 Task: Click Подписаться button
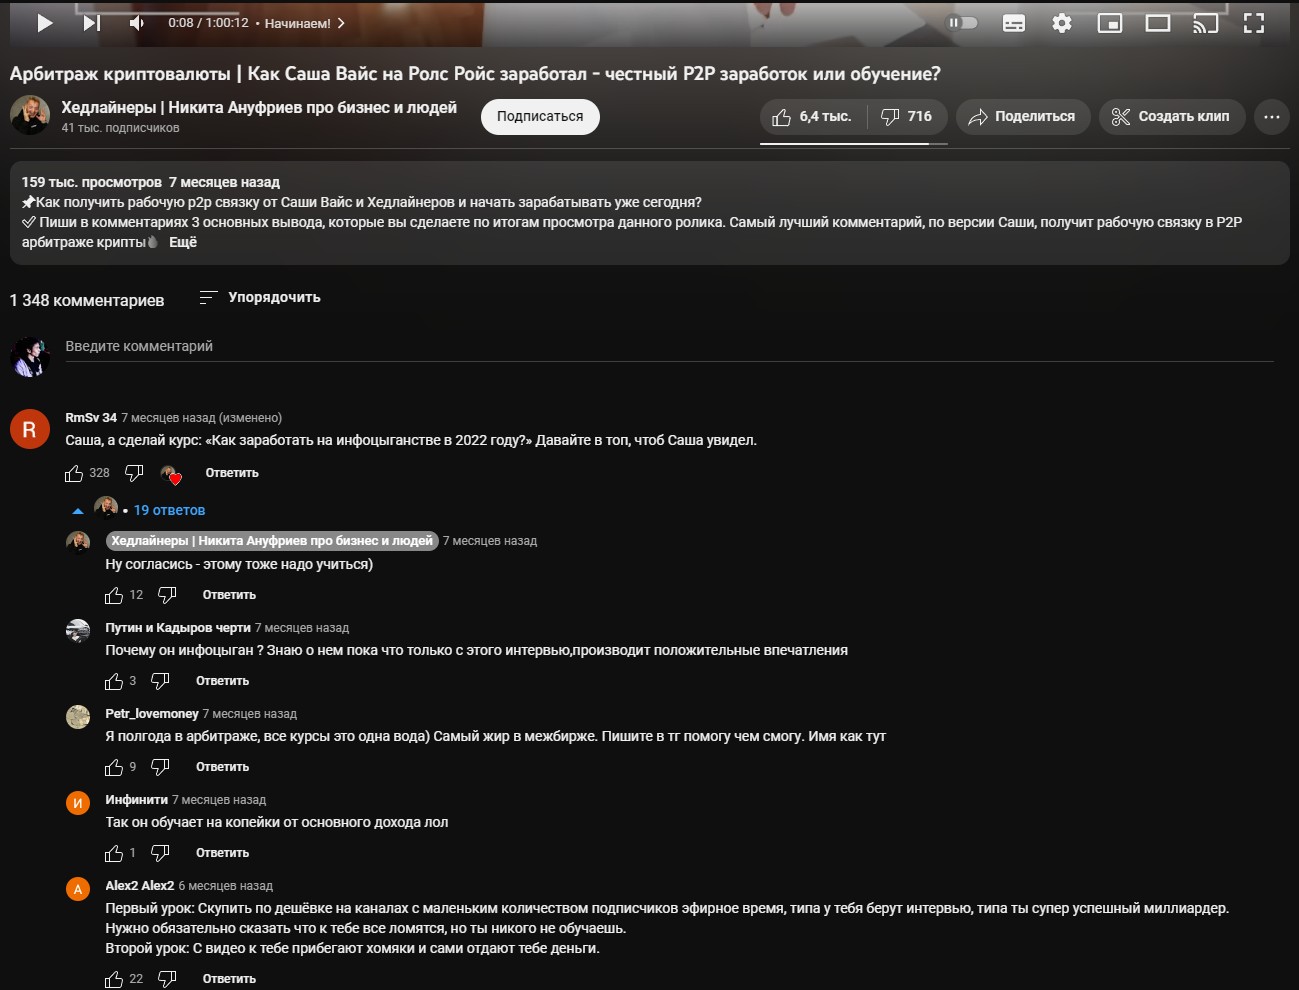point(540,116)
